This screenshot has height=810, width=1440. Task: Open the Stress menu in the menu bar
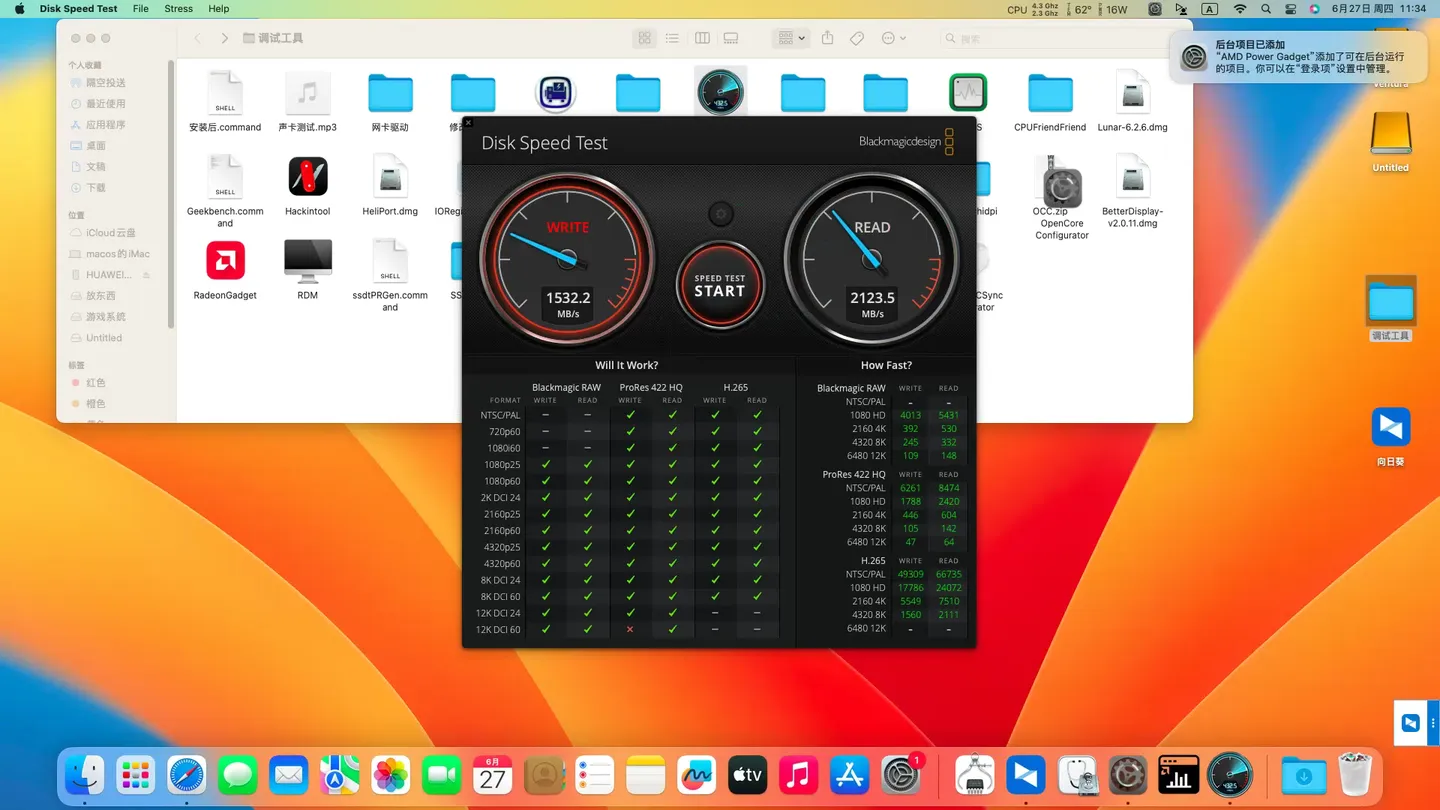(x=178, y=9)
